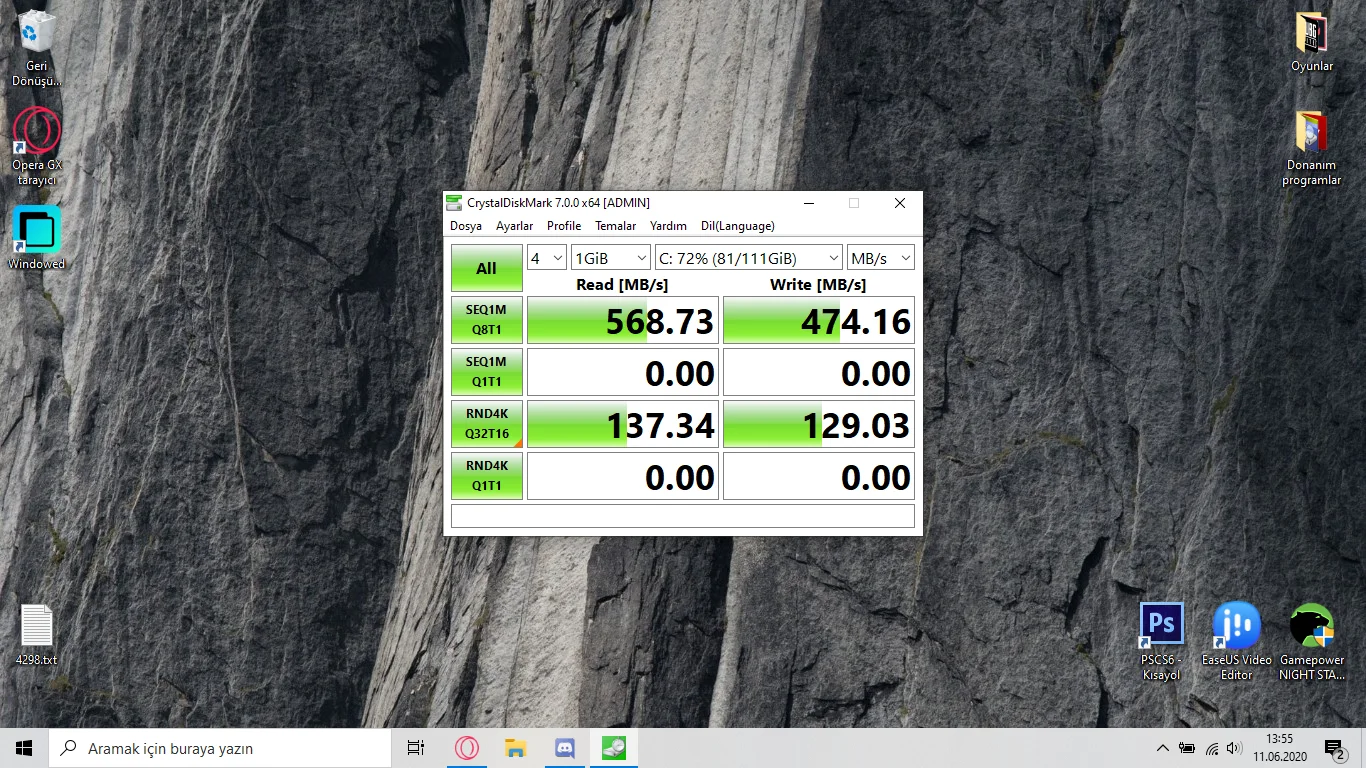
Task: Change the MB/s unit dropdown
Action: [880, 258]
